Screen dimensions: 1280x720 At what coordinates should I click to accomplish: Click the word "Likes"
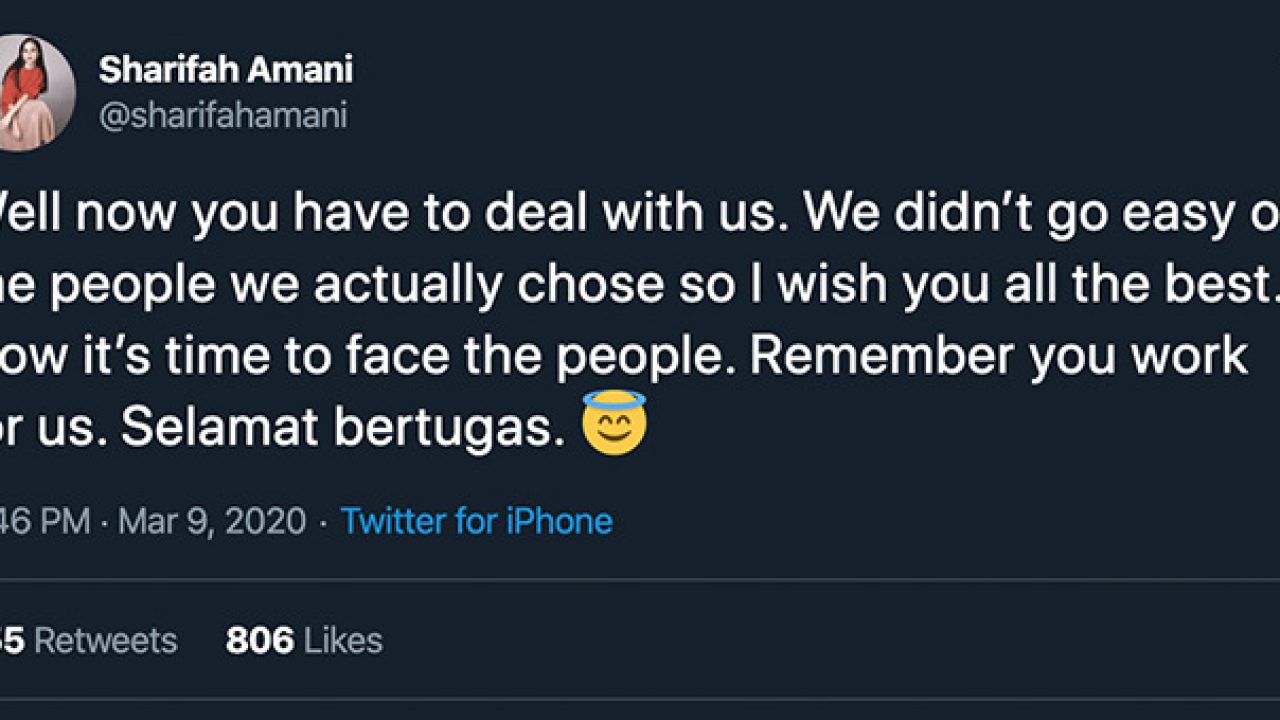(x=343, y=641)
